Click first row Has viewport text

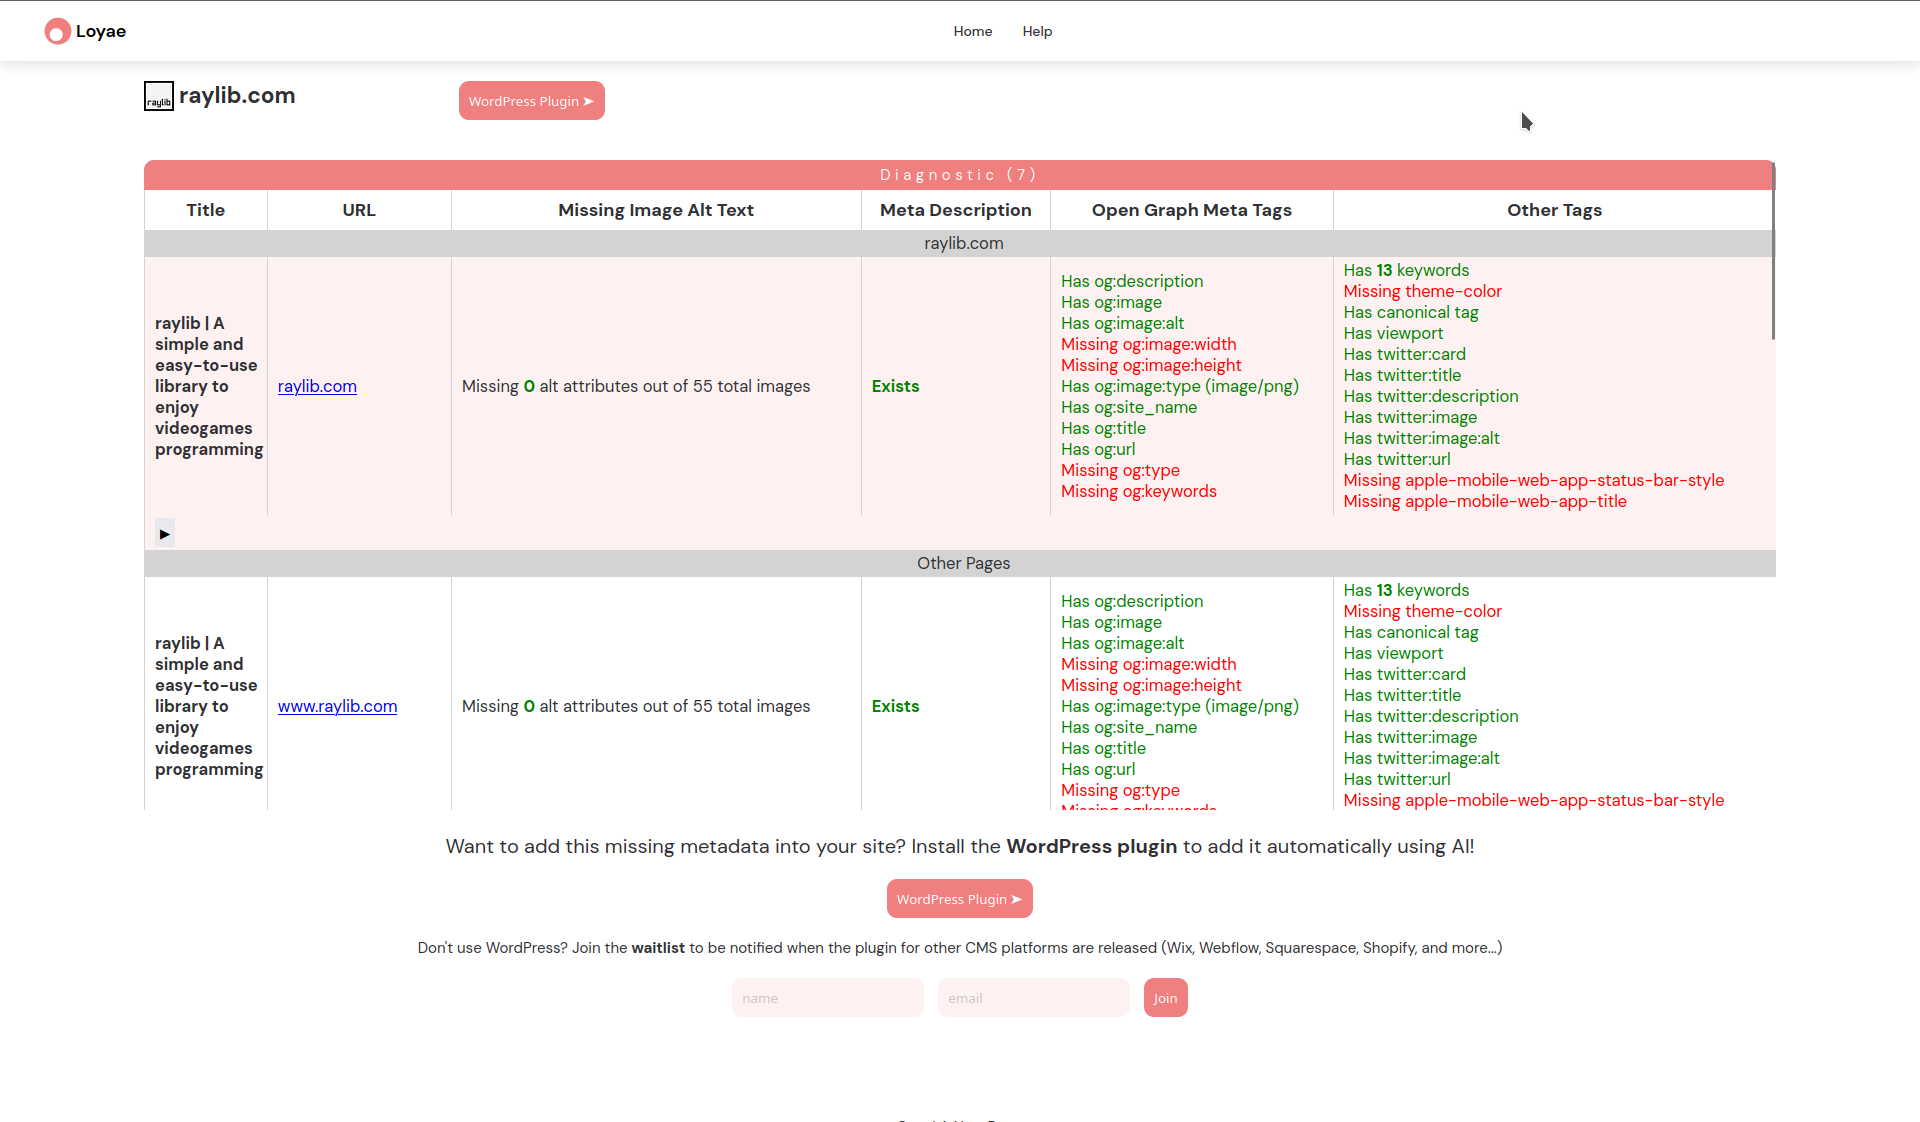click(1393, 333)
